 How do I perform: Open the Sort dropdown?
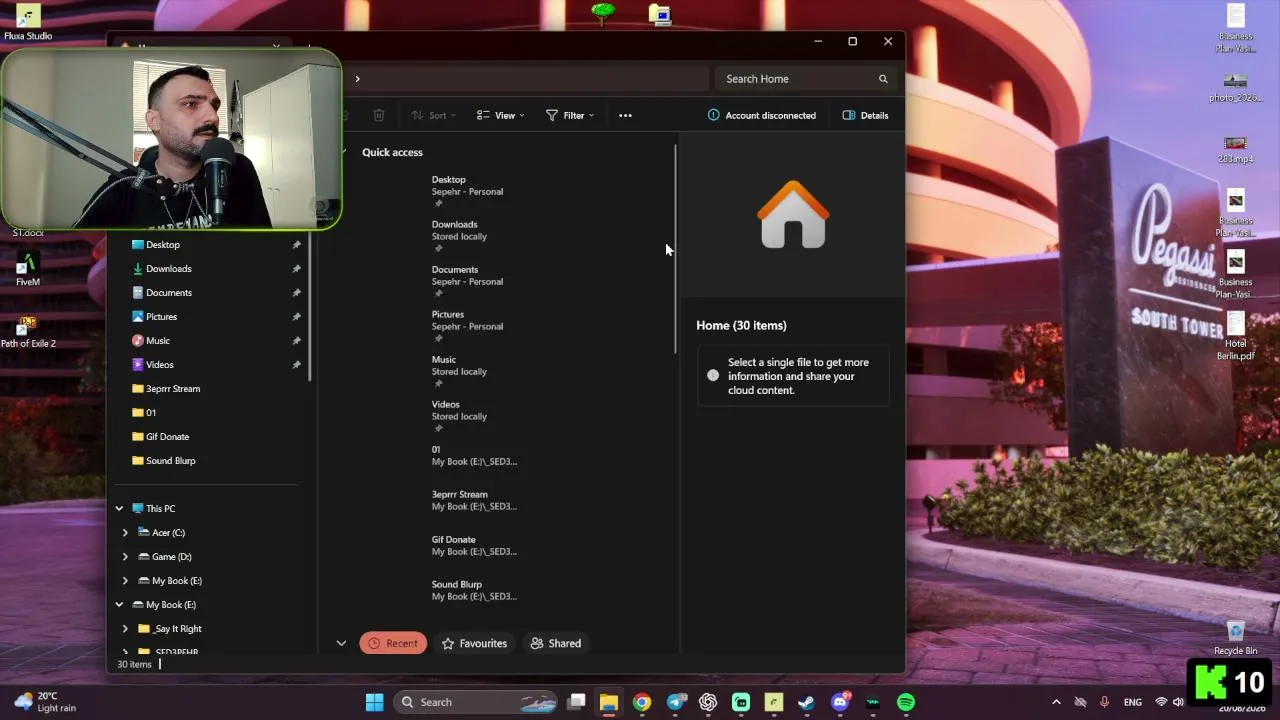(433, 115)
